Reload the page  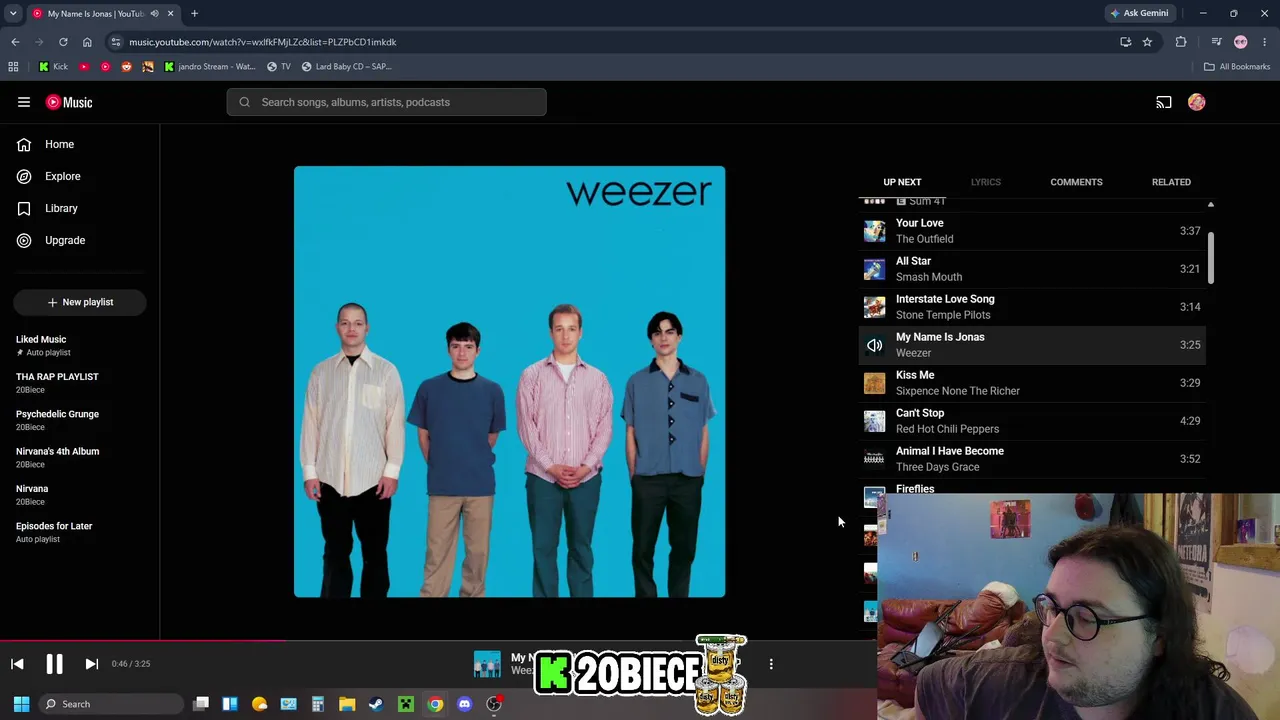pyautogui.click(x=63, y=42)
